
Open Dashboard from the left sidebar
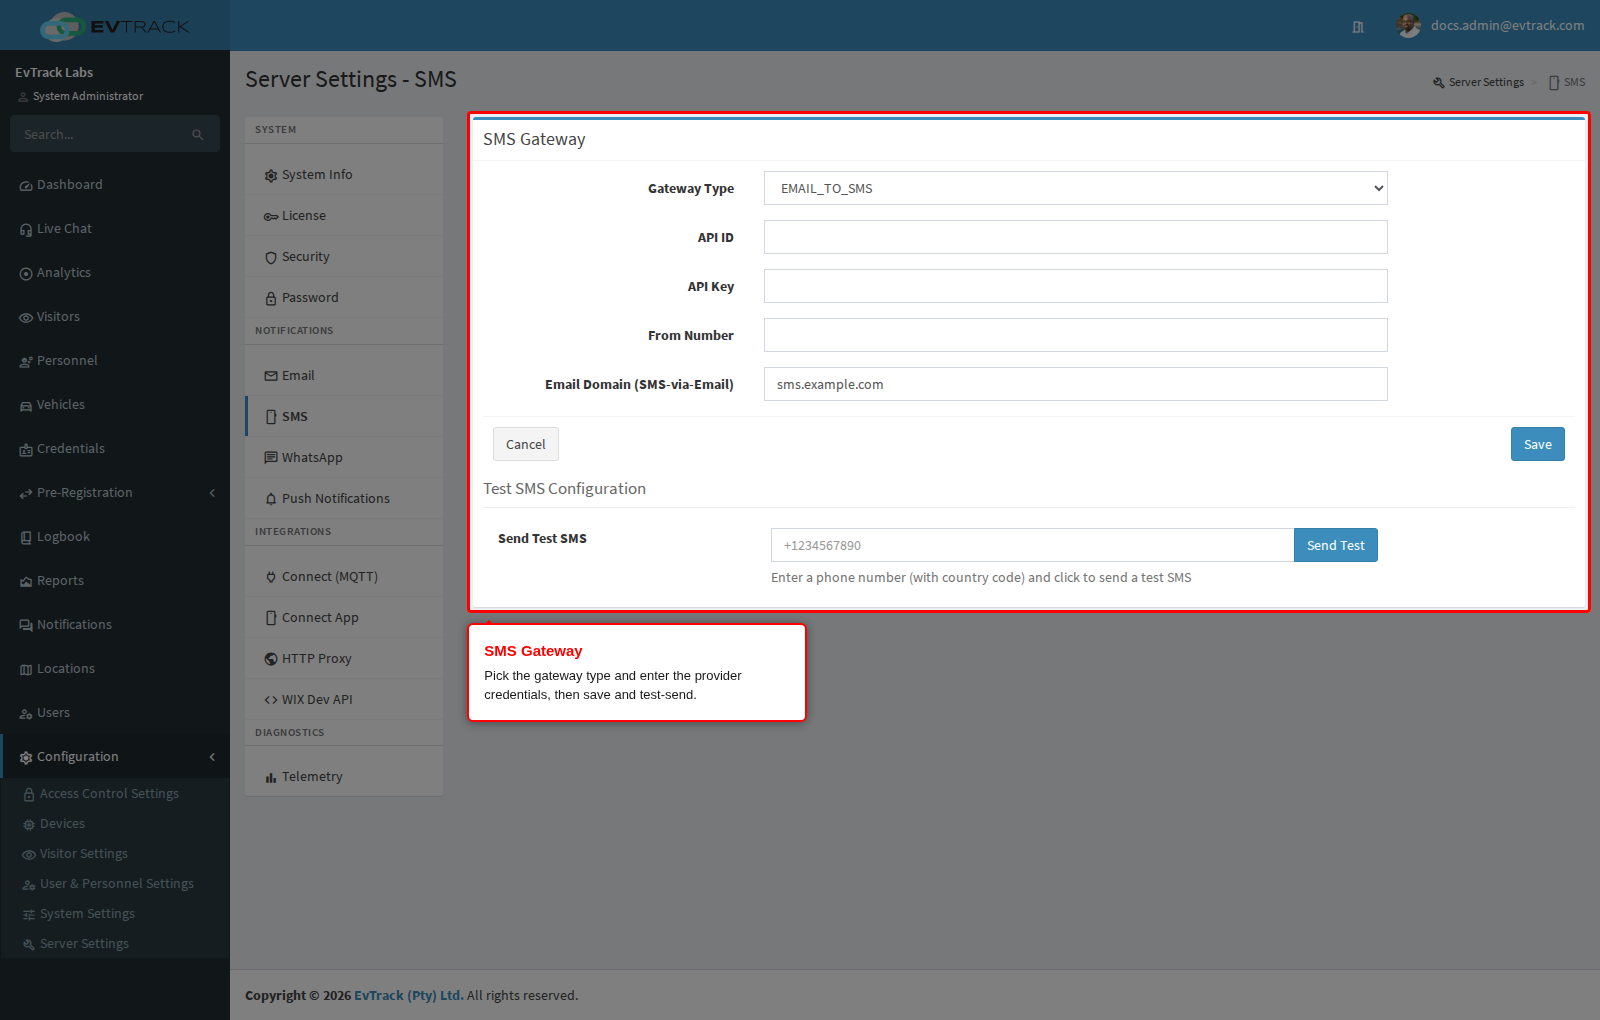115,185
